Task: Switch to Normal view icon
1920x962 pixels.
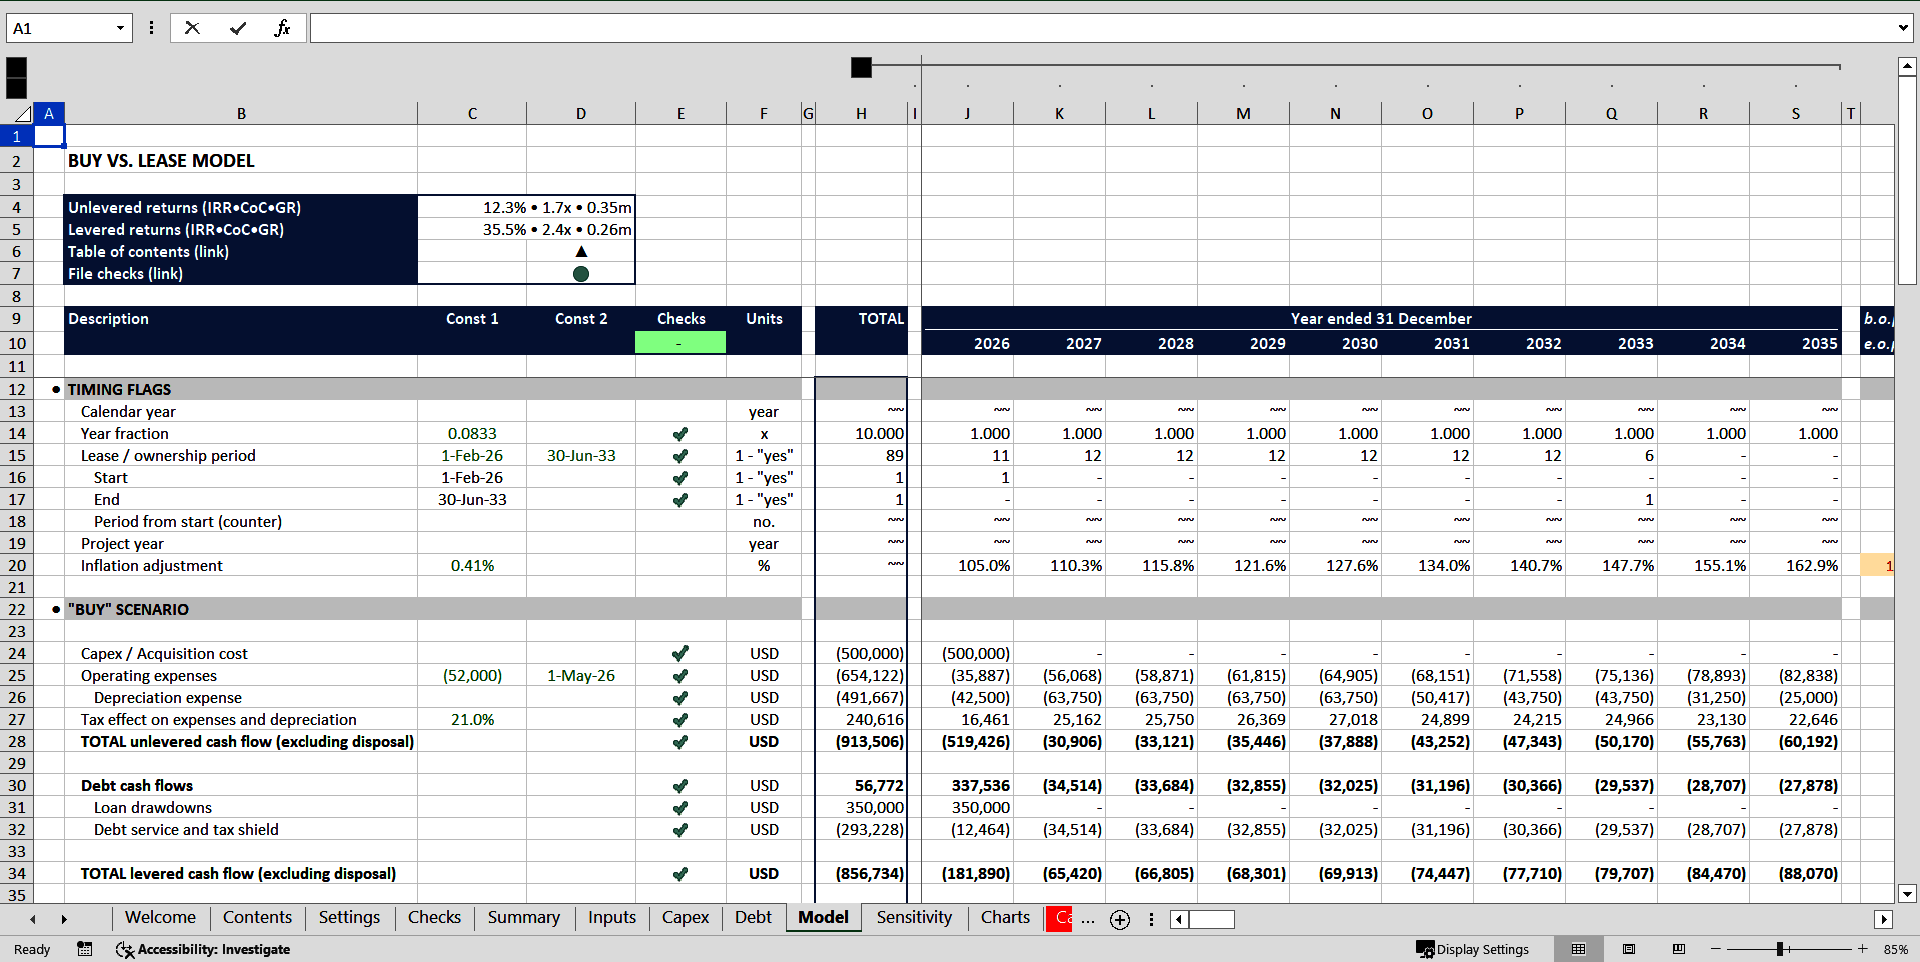Action: pos(1578,949)
